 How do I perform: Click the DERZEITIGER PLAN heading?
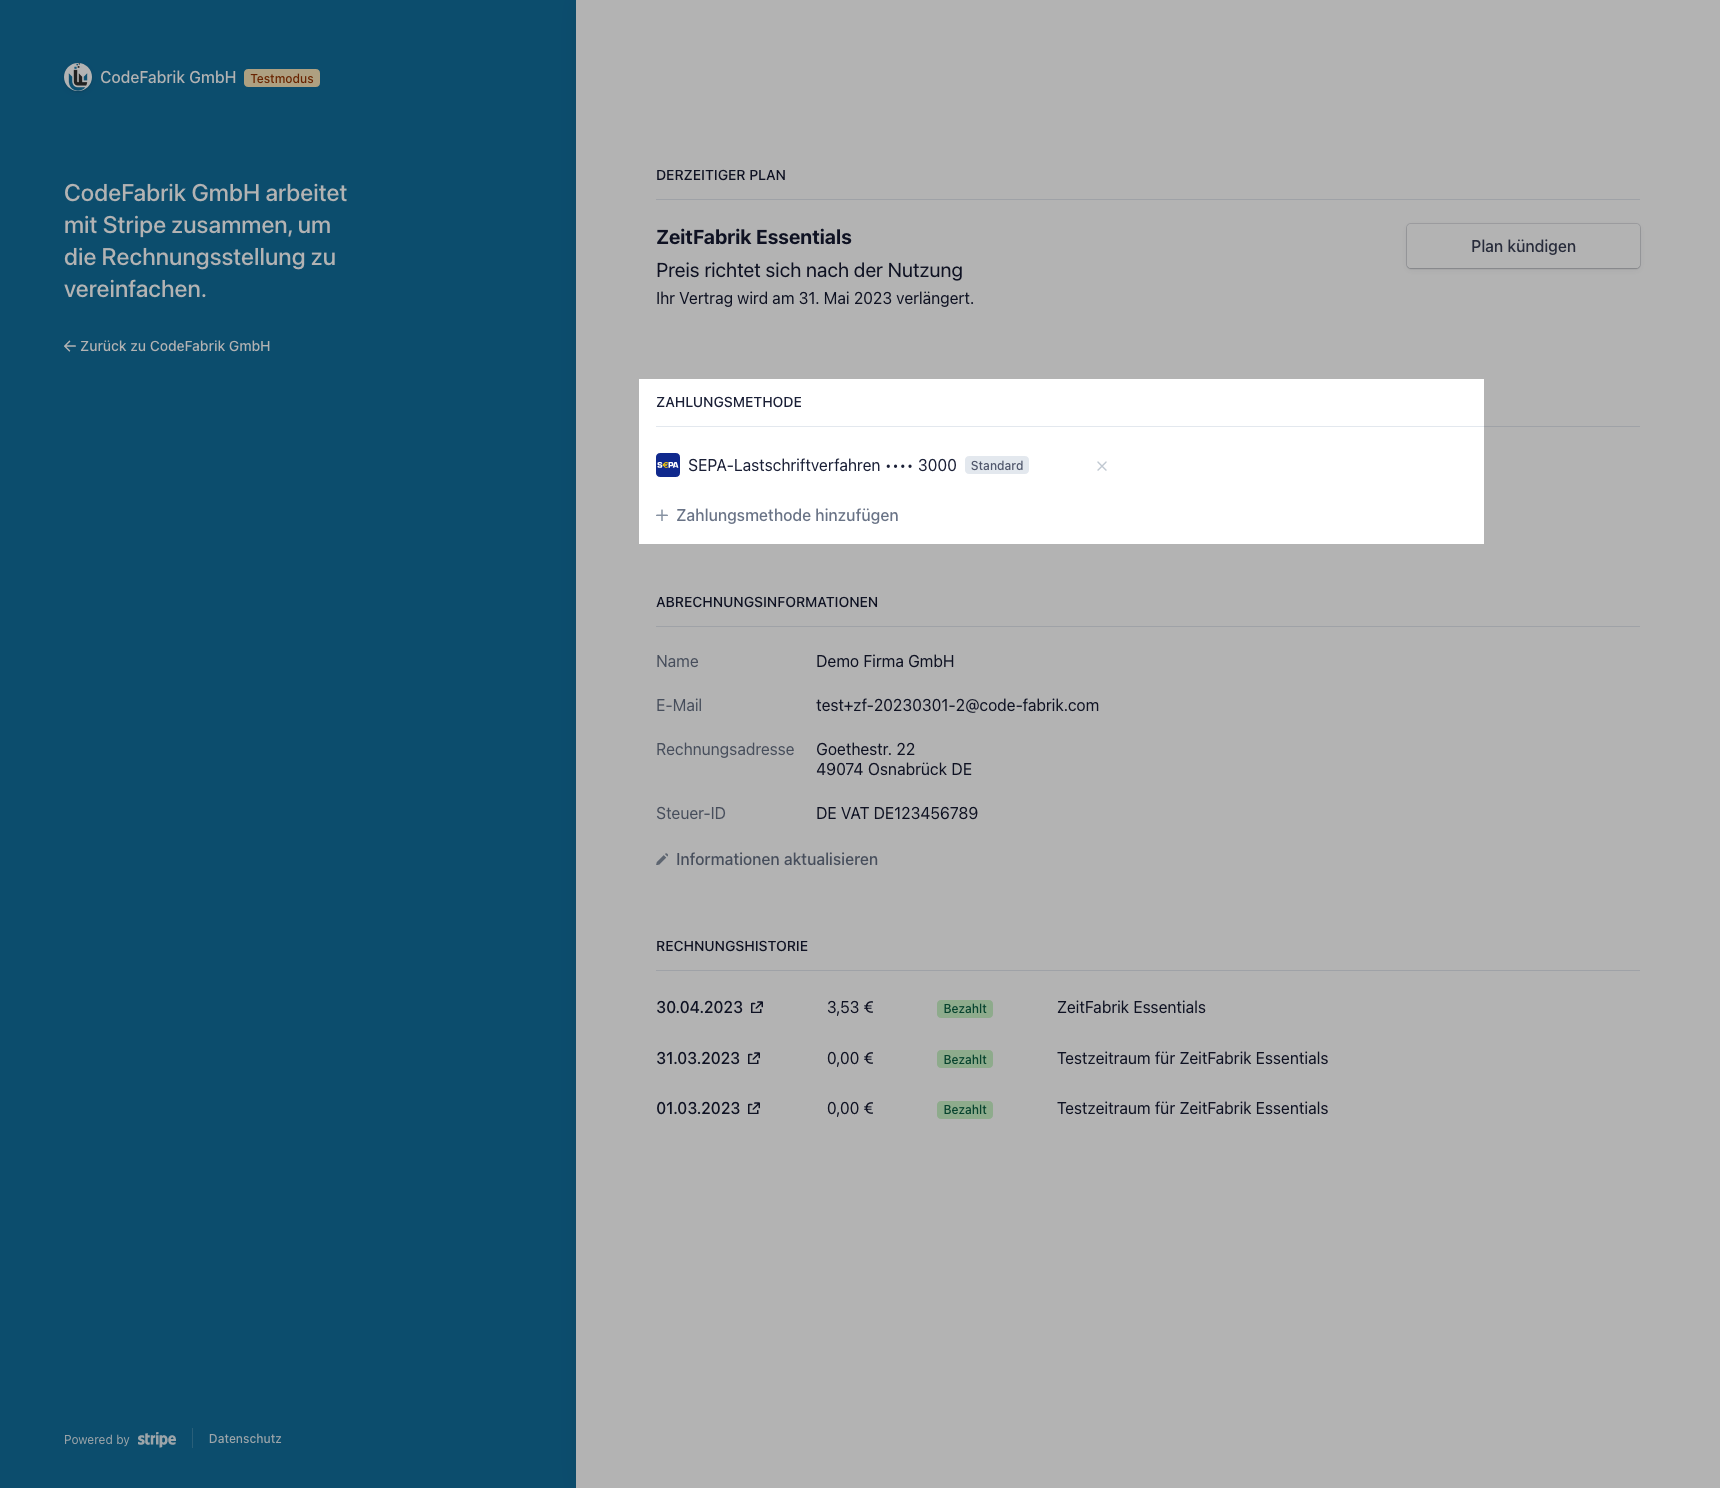click(x=721, y=175)
